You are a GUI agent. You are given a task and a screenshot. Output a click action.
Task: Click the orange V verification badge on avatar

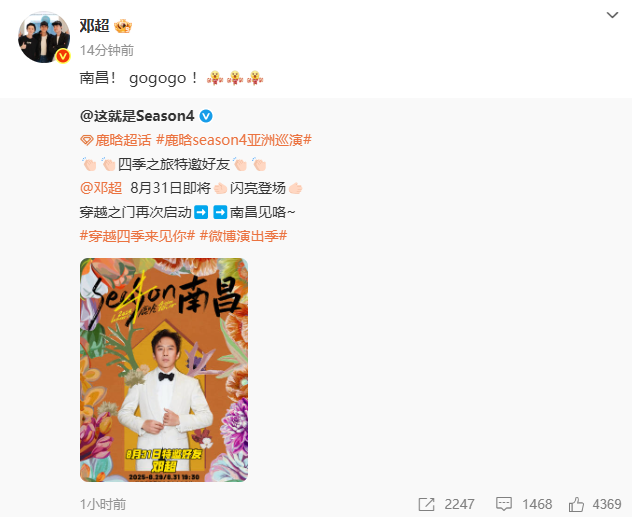click(62, 56)
